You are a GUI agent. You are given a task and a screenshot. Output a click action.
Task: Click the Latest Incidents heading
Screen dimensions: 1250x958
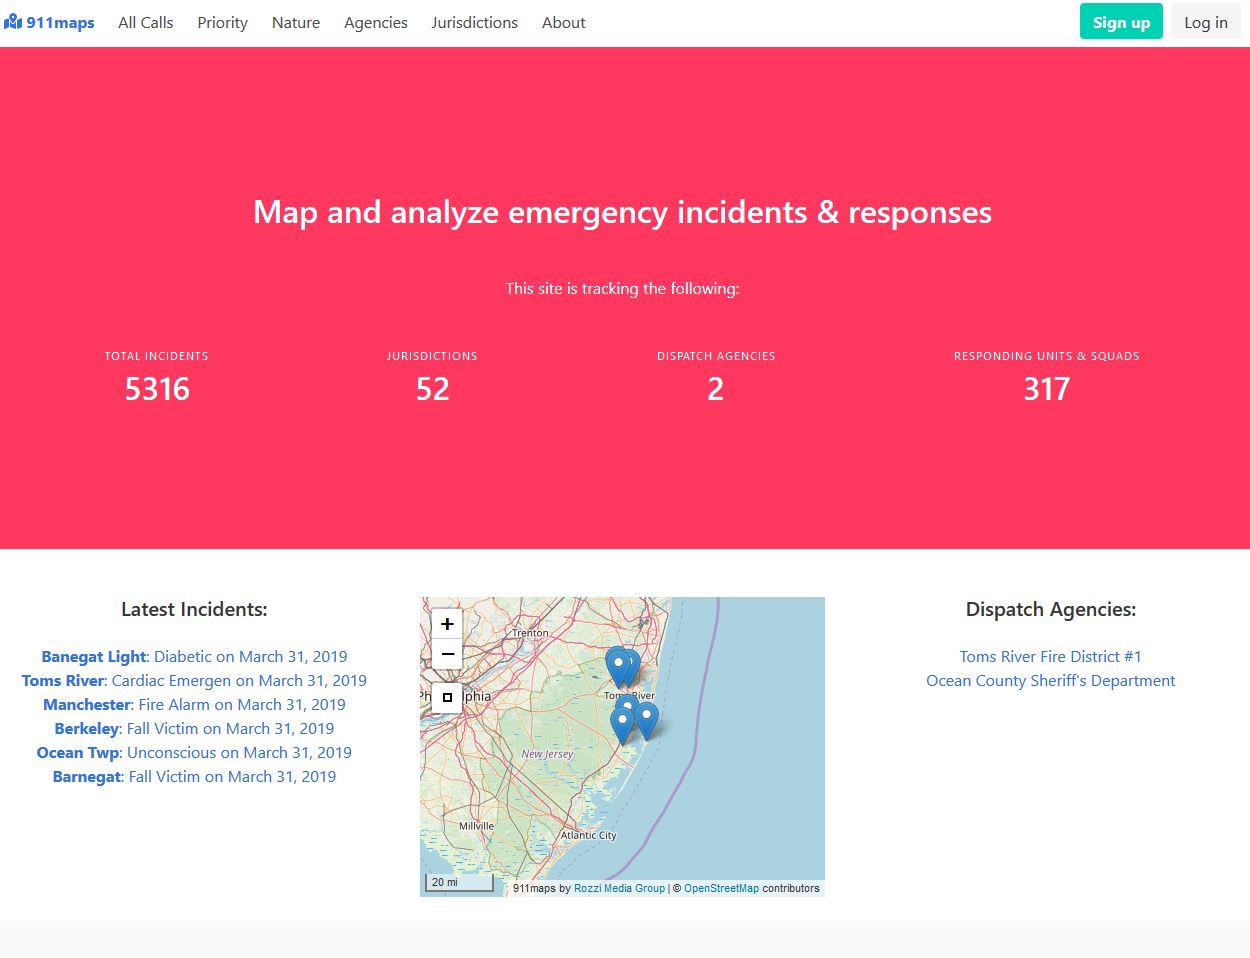[x=194, y=609]
